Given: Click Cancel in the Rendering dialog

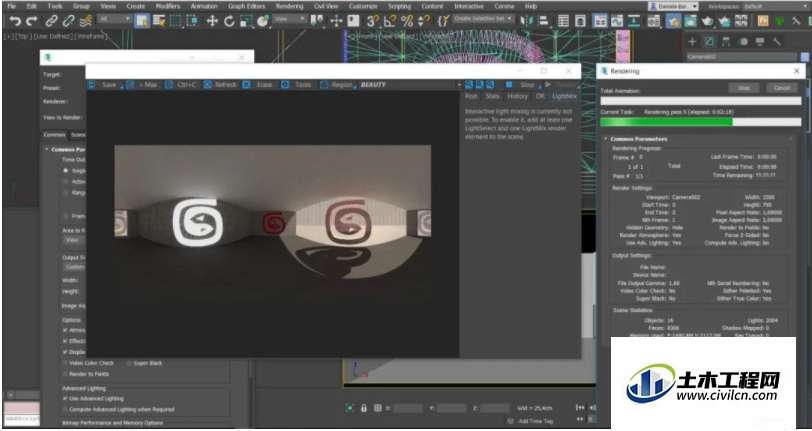Looking at the screenshot, I should (781, 88).
